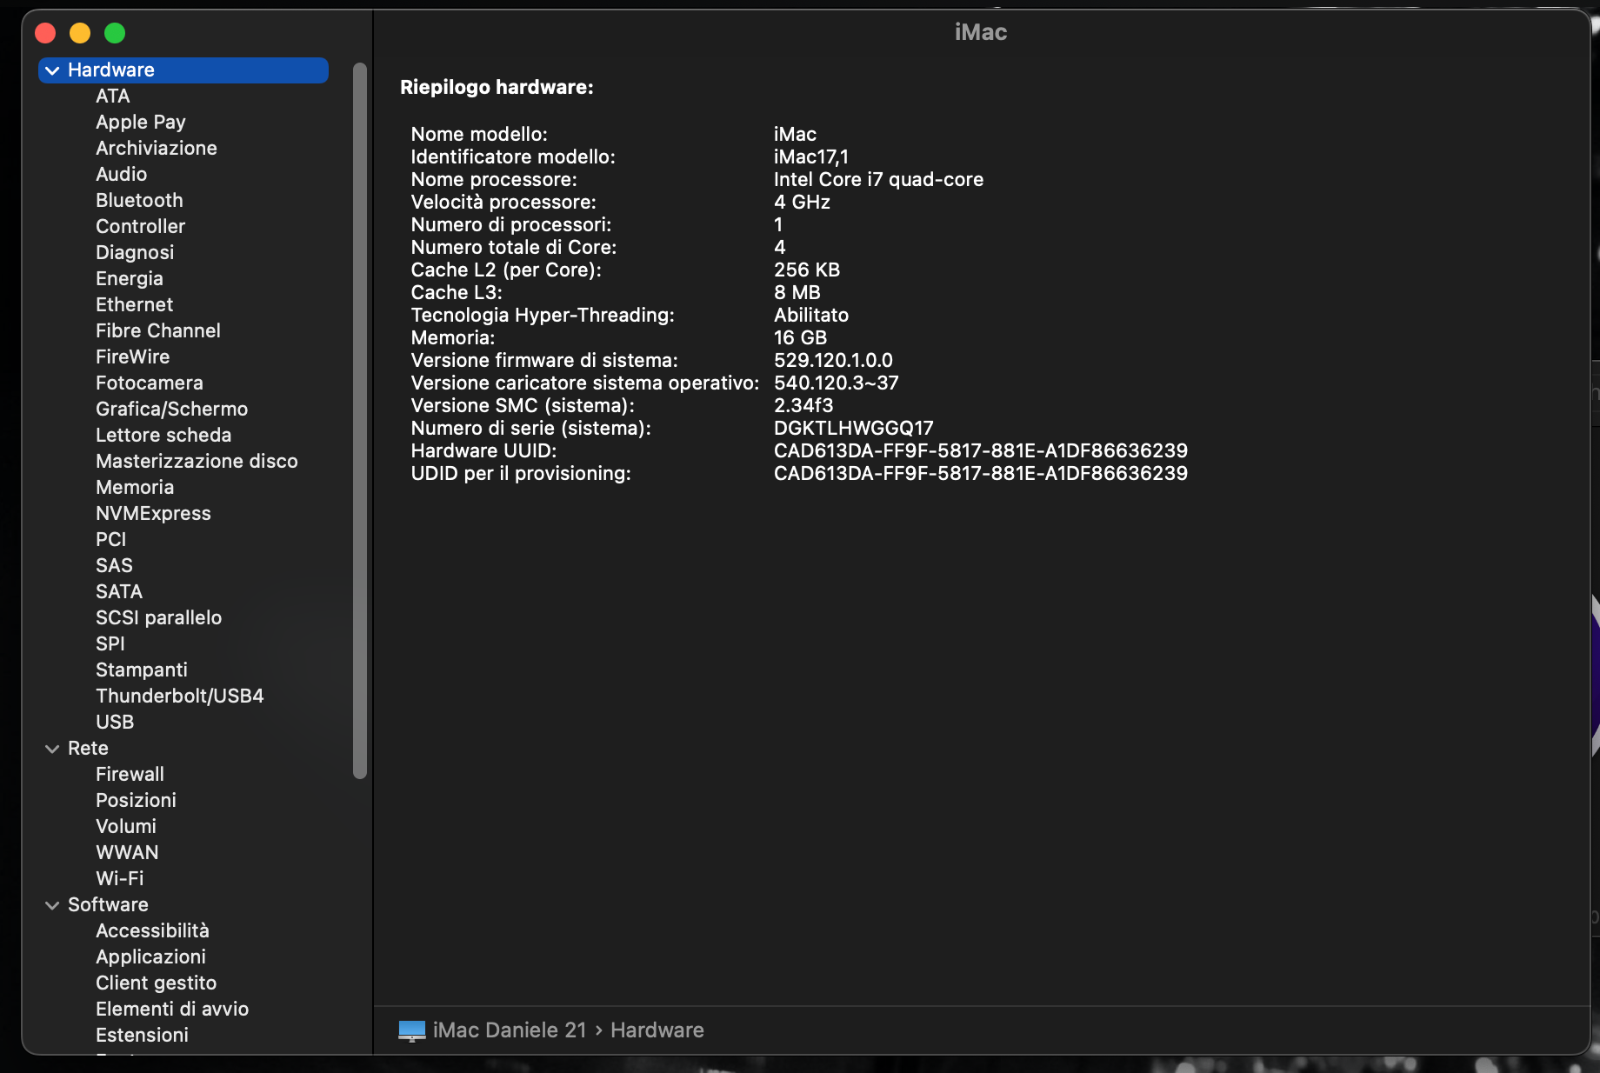1600x1073 pixels.
Task: Select the Software category
Action: click(108, 905)
